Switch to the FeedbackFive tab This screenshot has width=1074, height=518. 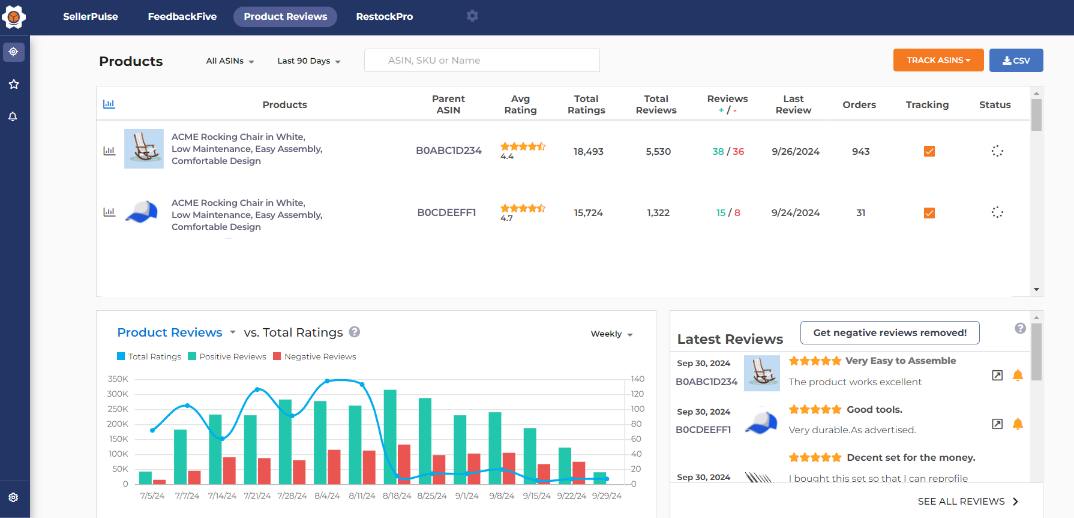182,16
